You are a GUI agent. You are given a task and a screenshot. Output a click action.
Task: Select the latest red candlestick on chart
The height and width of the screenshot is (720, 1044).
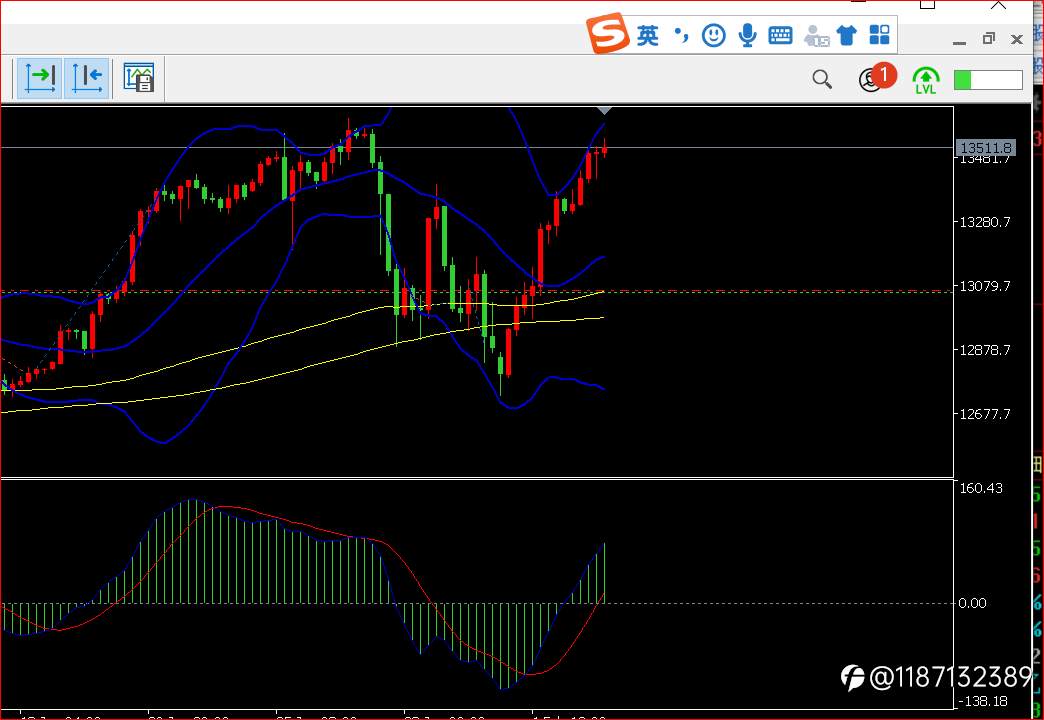click(605, 149)
